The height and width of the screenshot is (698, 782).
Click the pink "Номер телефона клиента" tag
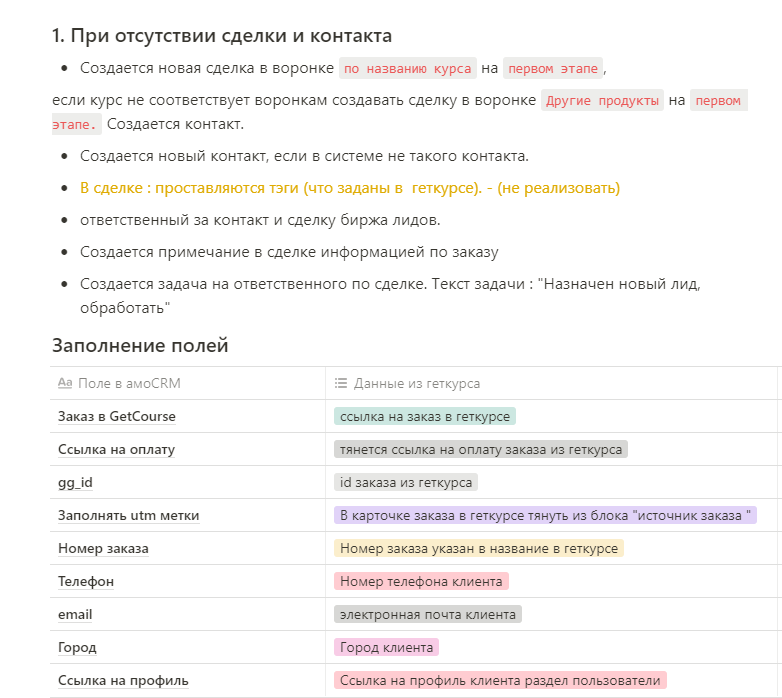pyautogui.click(x=421, y=581)
